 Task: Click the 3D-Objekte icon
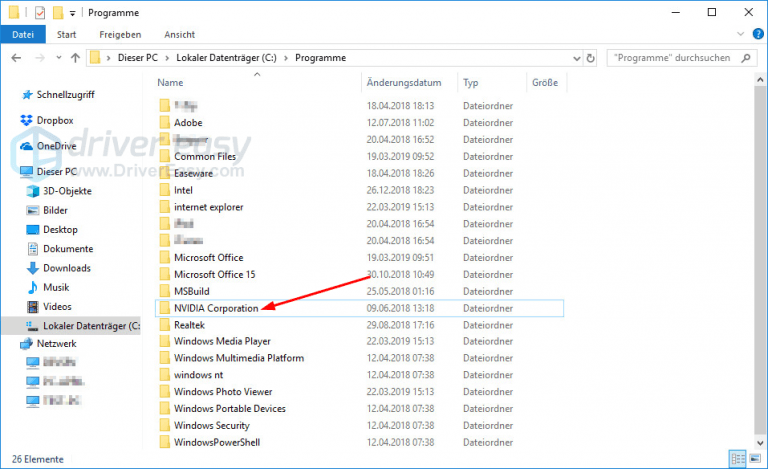tap(33, 191)
